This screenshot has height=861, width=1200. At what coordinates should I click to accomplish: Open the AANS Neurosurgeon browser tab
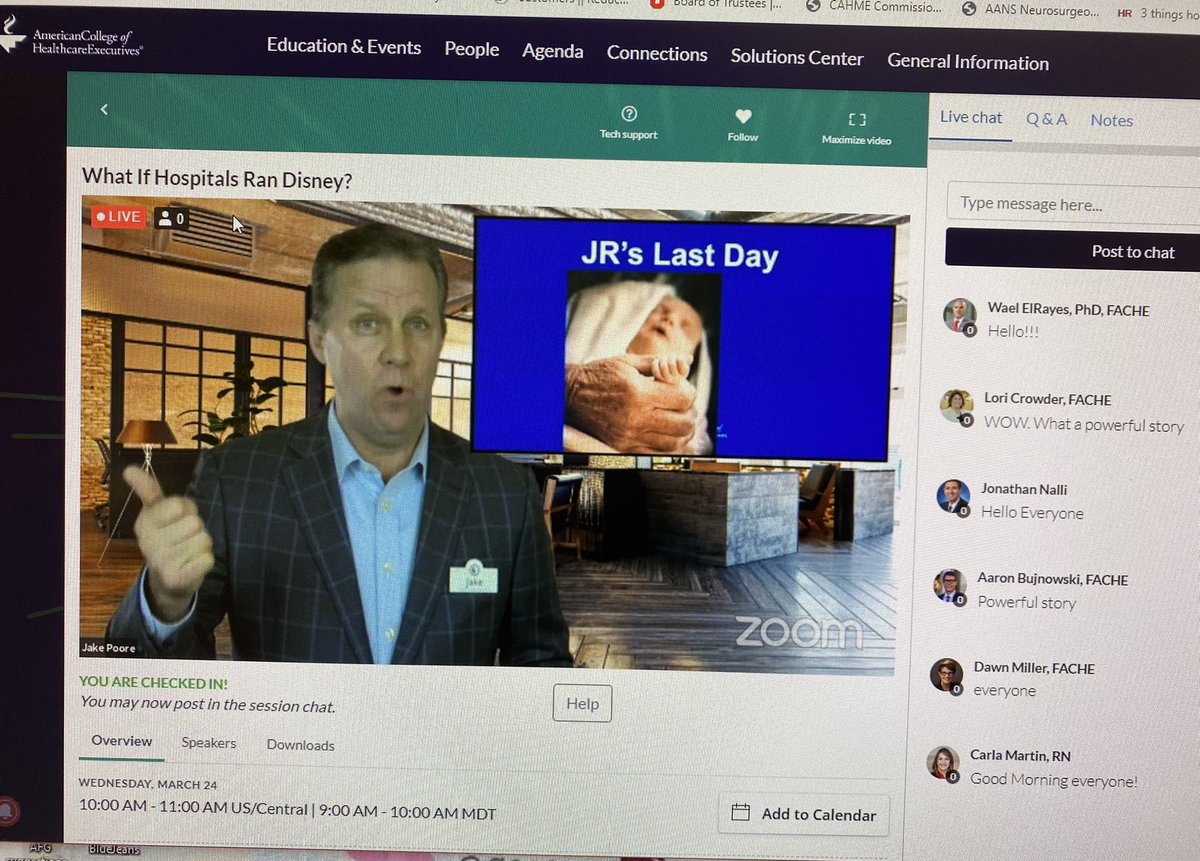click(1031, 9)
